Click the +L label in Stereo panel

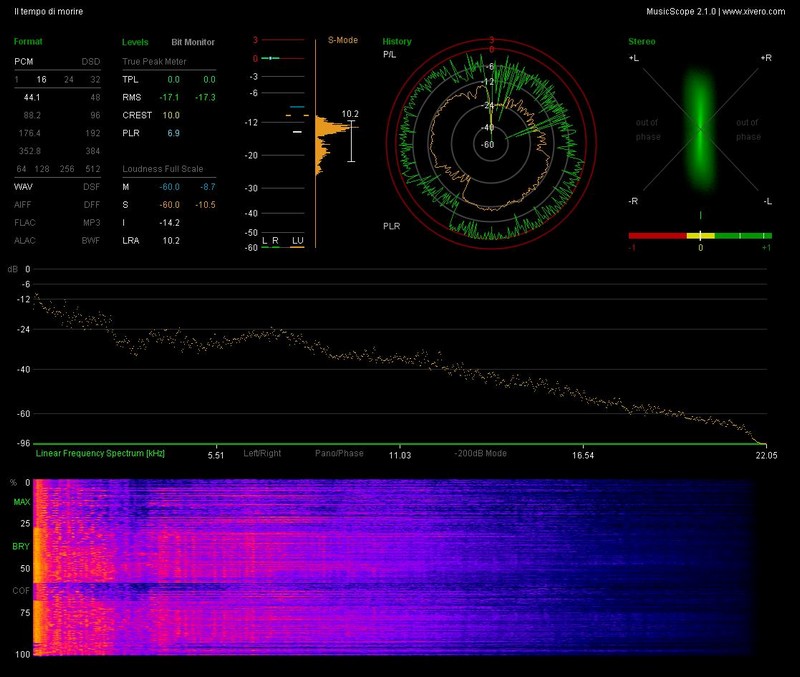tap(634, 58)
